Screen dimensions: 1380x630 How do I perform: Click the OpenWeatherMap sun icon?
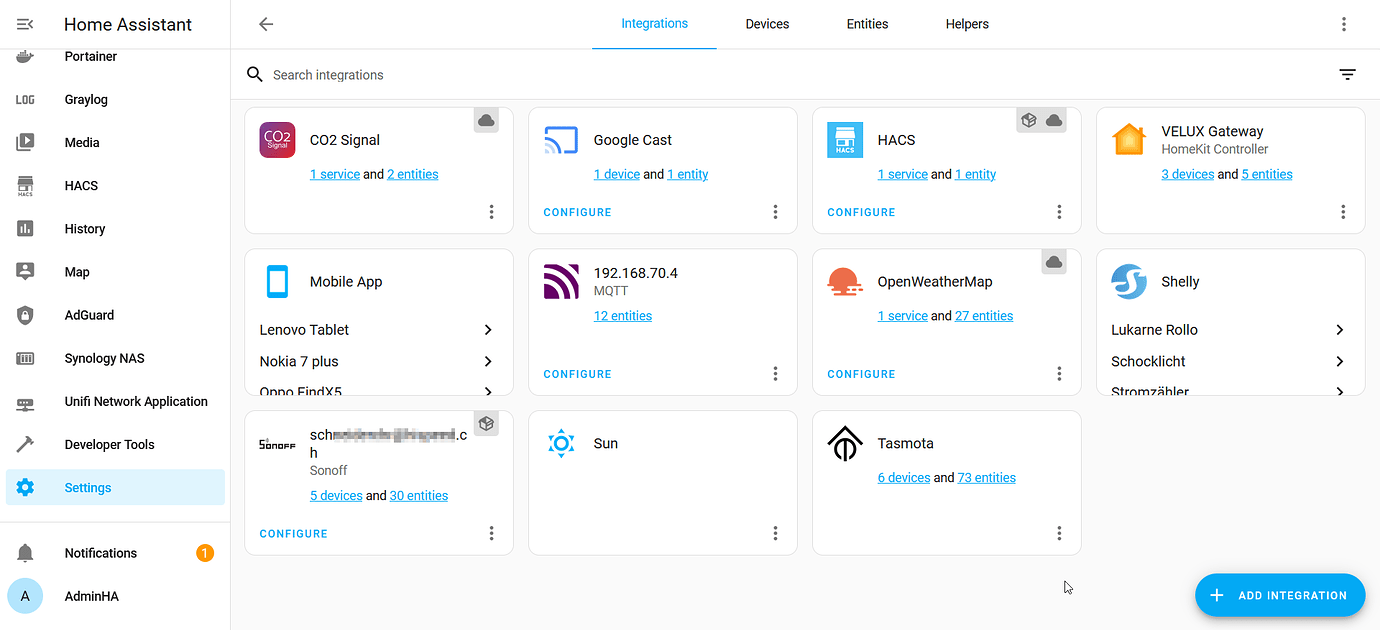[845, 282]
